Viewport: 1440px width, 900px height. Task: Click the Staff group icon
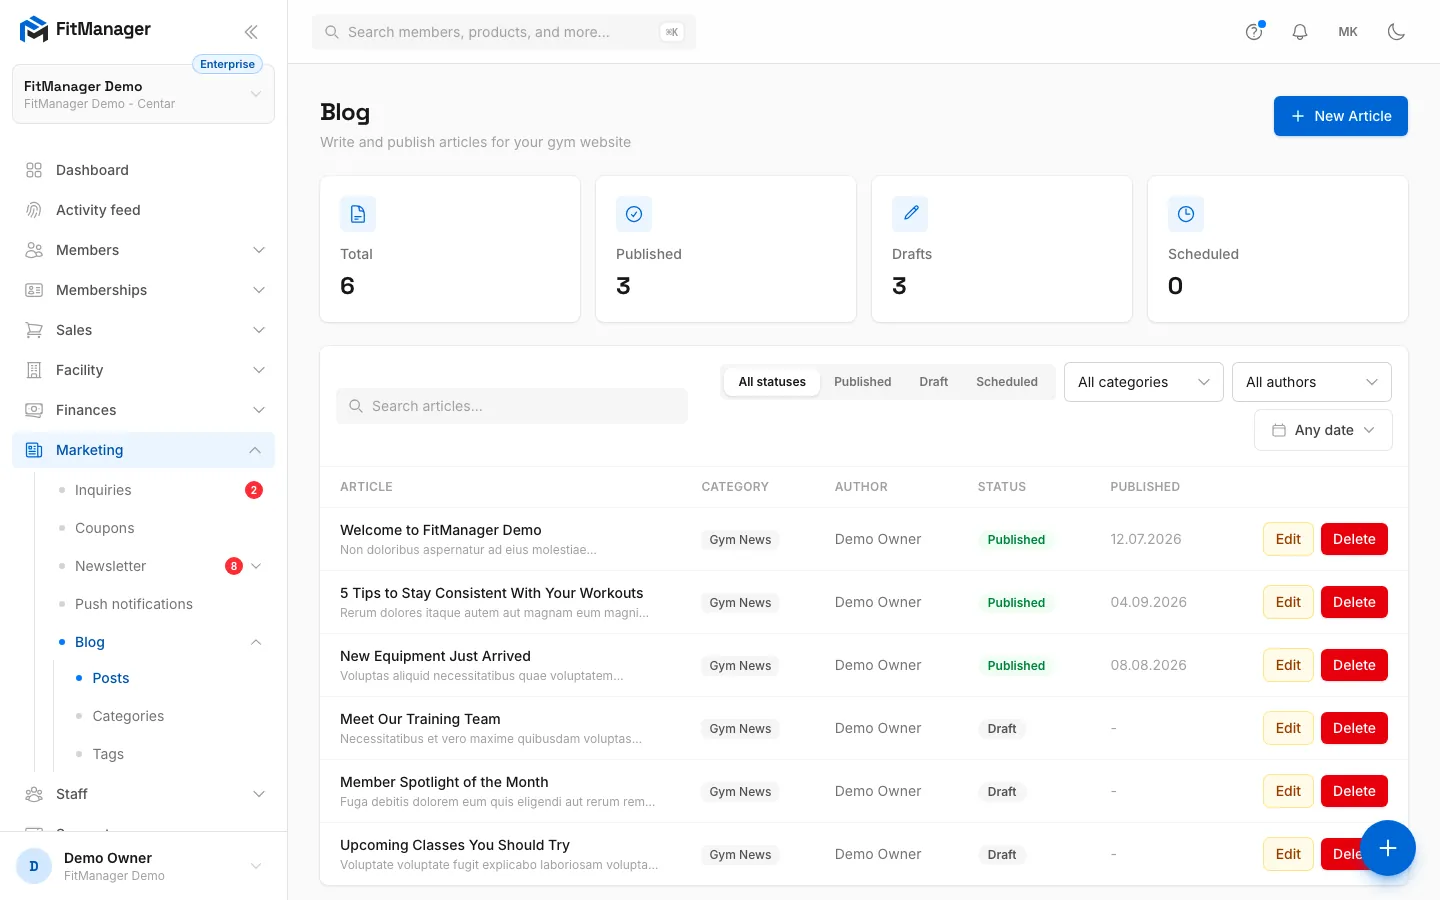34,794
